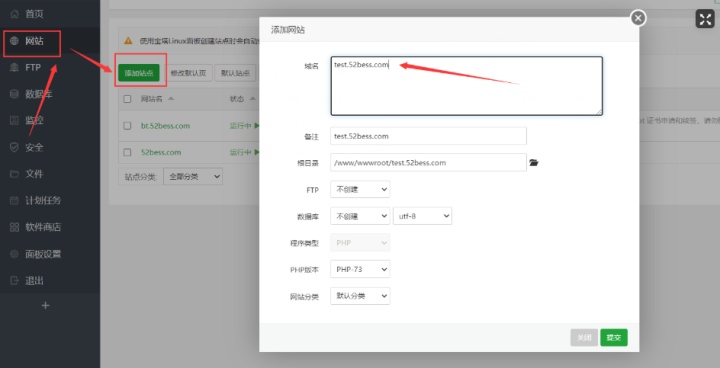Open the FTP sidebar item
Screen dimensions: 720x368
tap(50, 68)
